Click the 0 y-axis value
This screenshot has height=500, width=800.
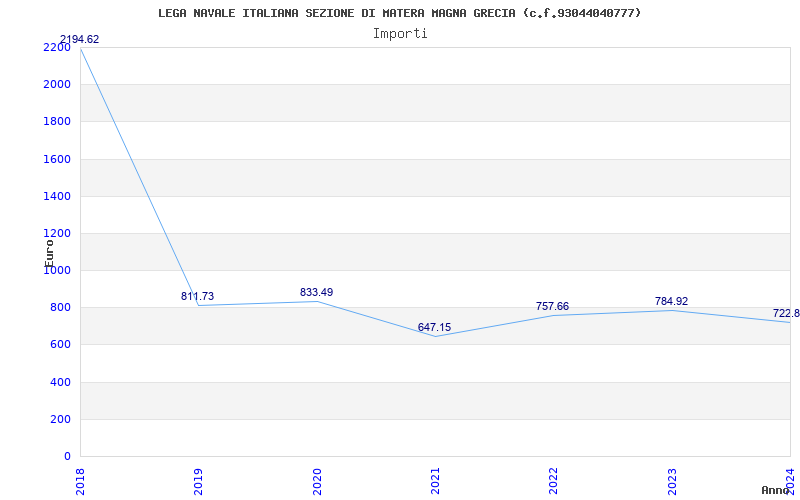click(x=67, y=456)
